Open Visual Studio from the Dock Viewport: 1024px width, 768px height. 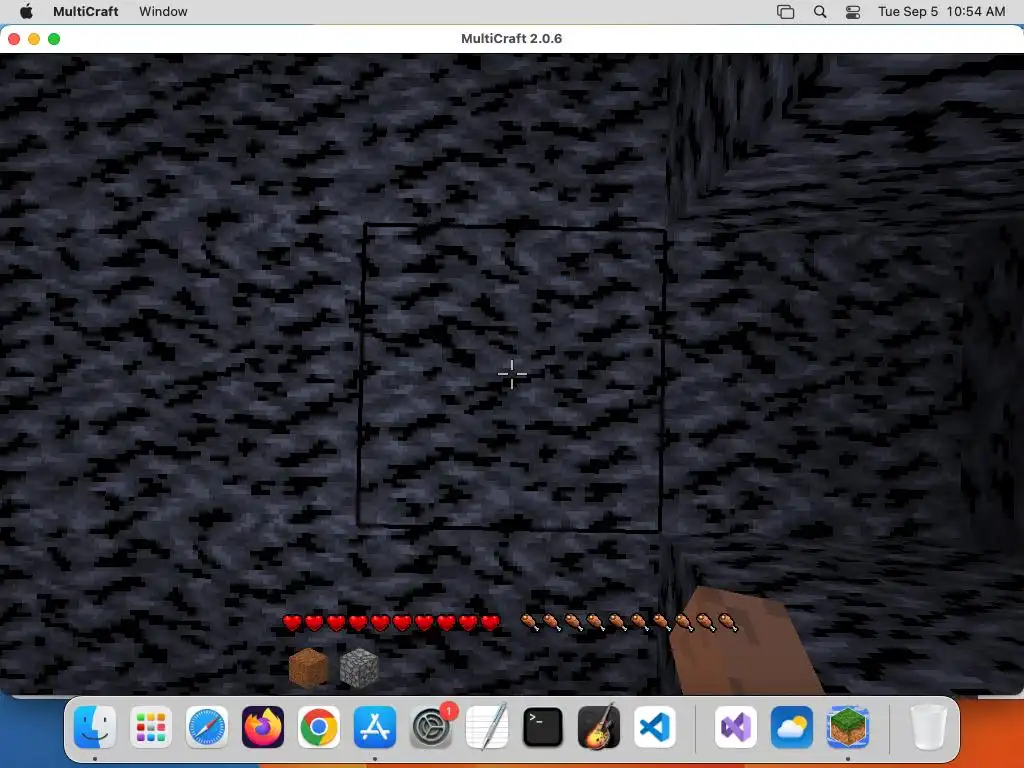(x=736, y=727)
